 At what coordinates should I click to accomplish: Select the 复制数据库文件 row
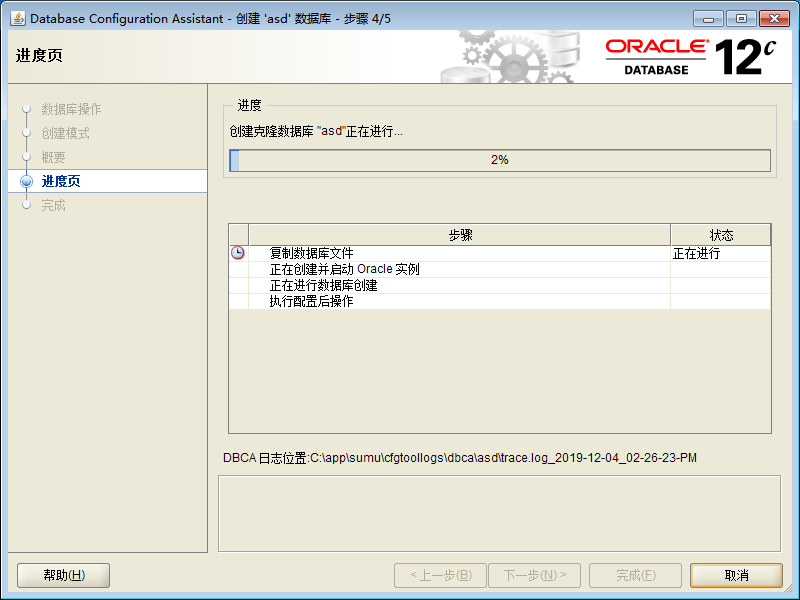click(500, 253)
